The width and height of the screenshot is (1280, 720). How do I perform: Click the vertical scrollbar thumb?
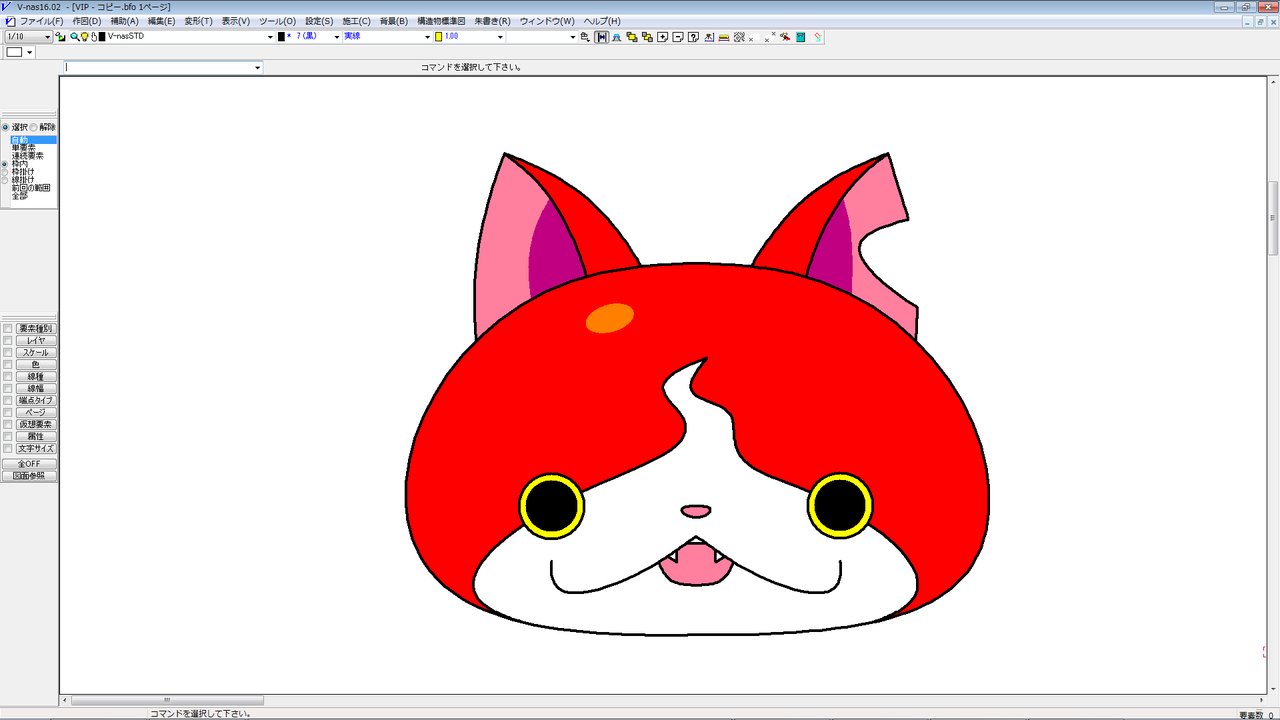(1273, 218)
